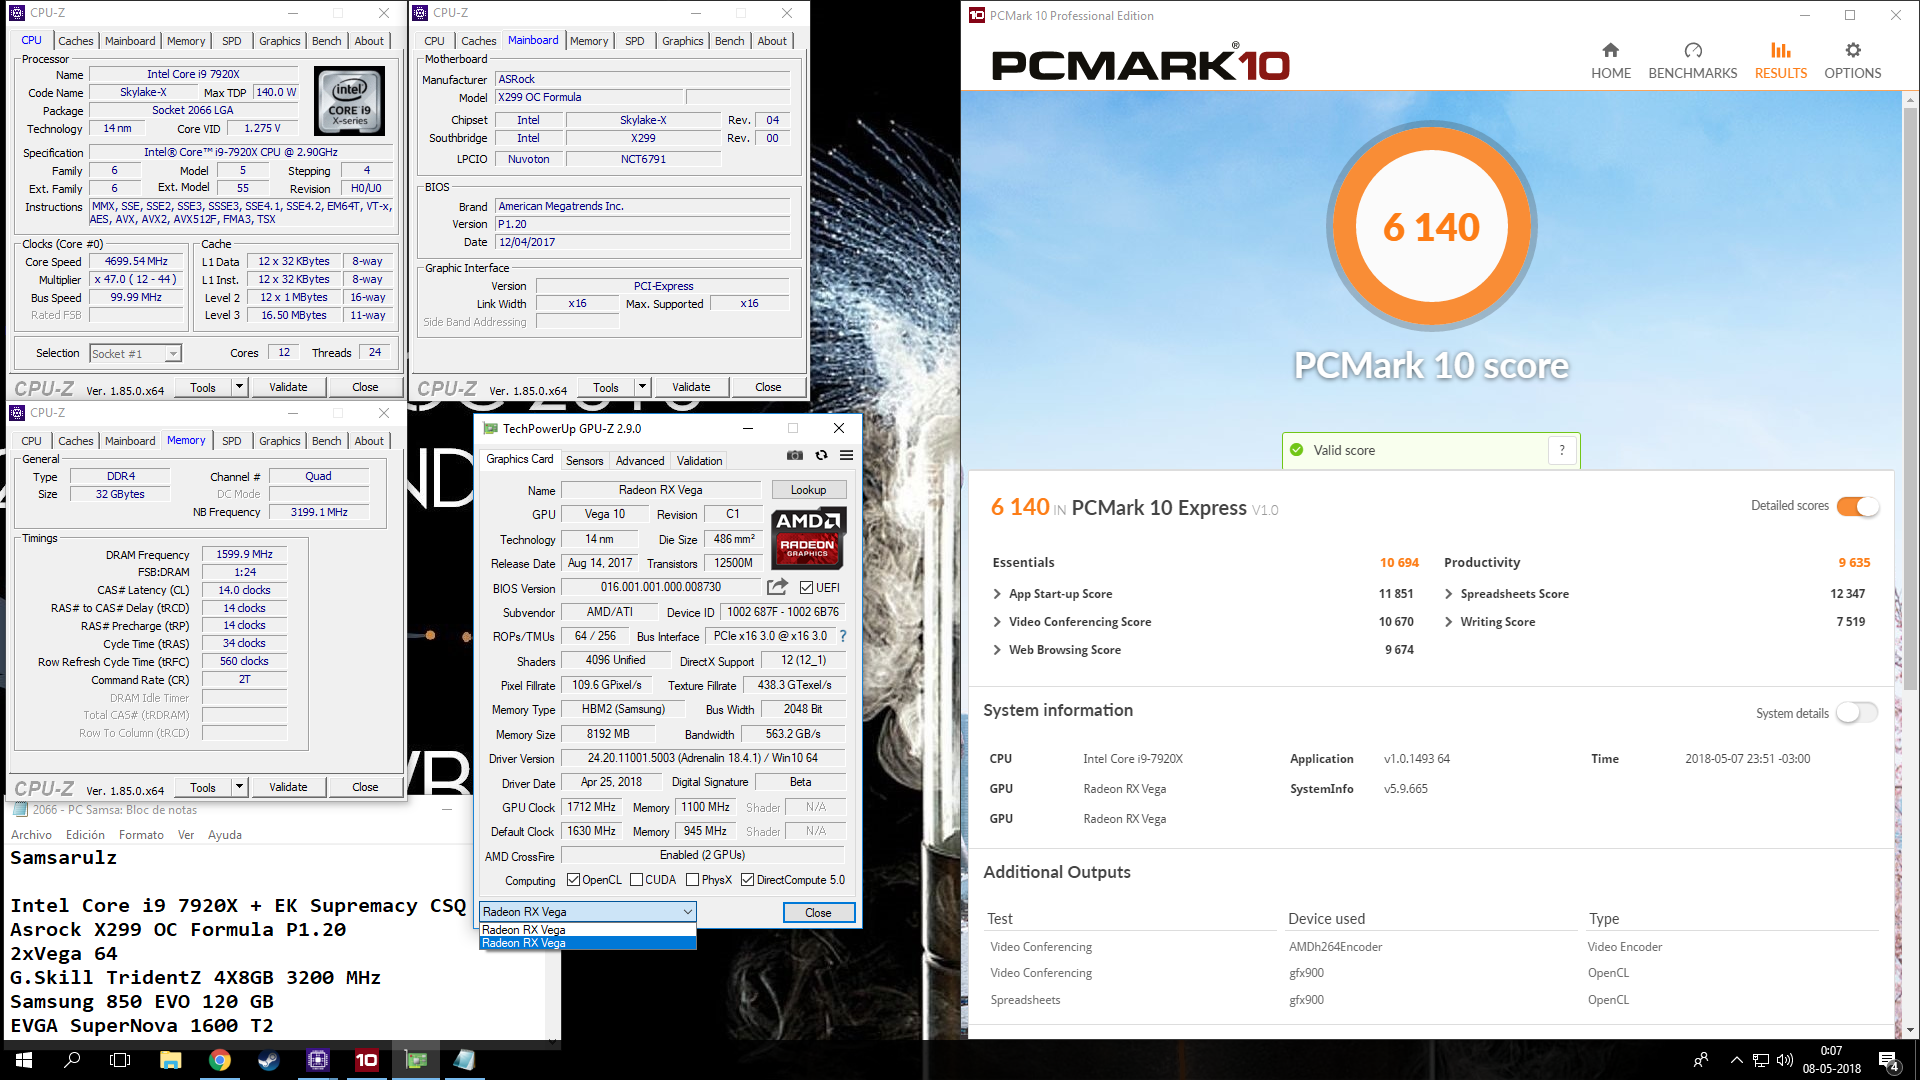Image resolution: width=1920 pixels, height=1080 pixels.
Task: Open Ayuda menu in Notepad
Action: coord(224,835)
